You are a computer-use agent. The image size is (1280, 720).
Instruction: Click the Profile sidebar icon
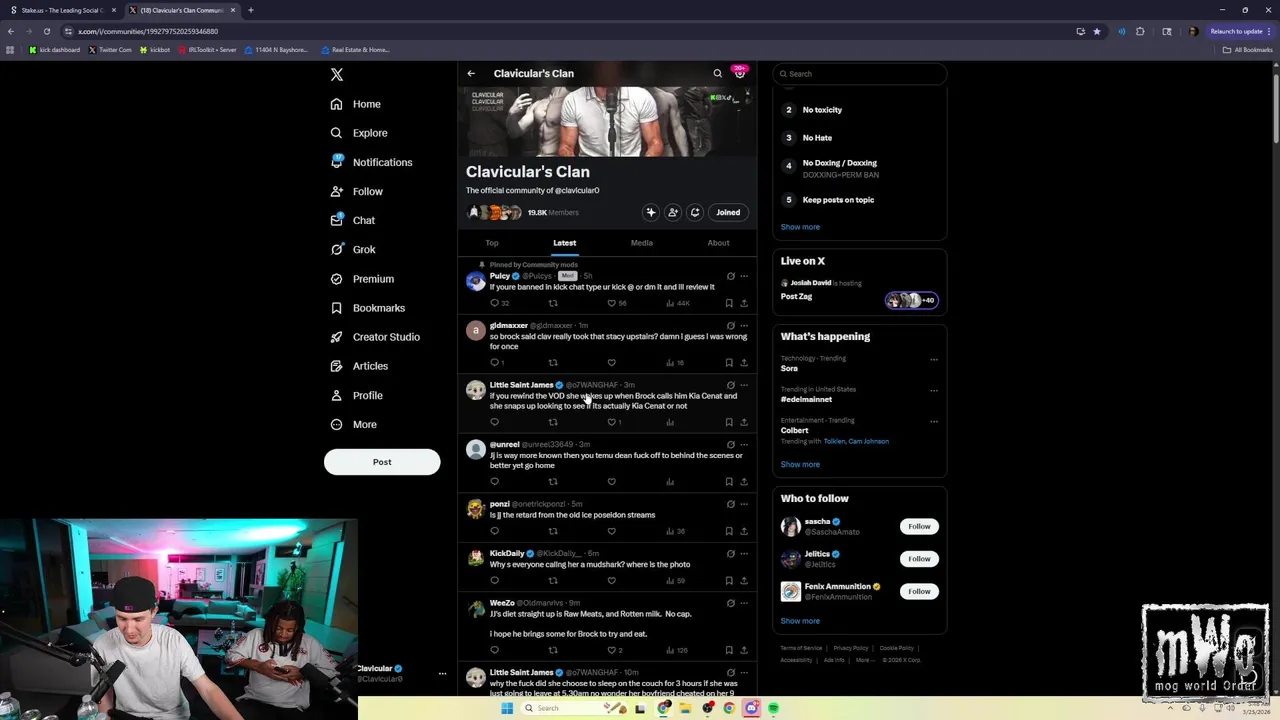click(x=337, y=395)
